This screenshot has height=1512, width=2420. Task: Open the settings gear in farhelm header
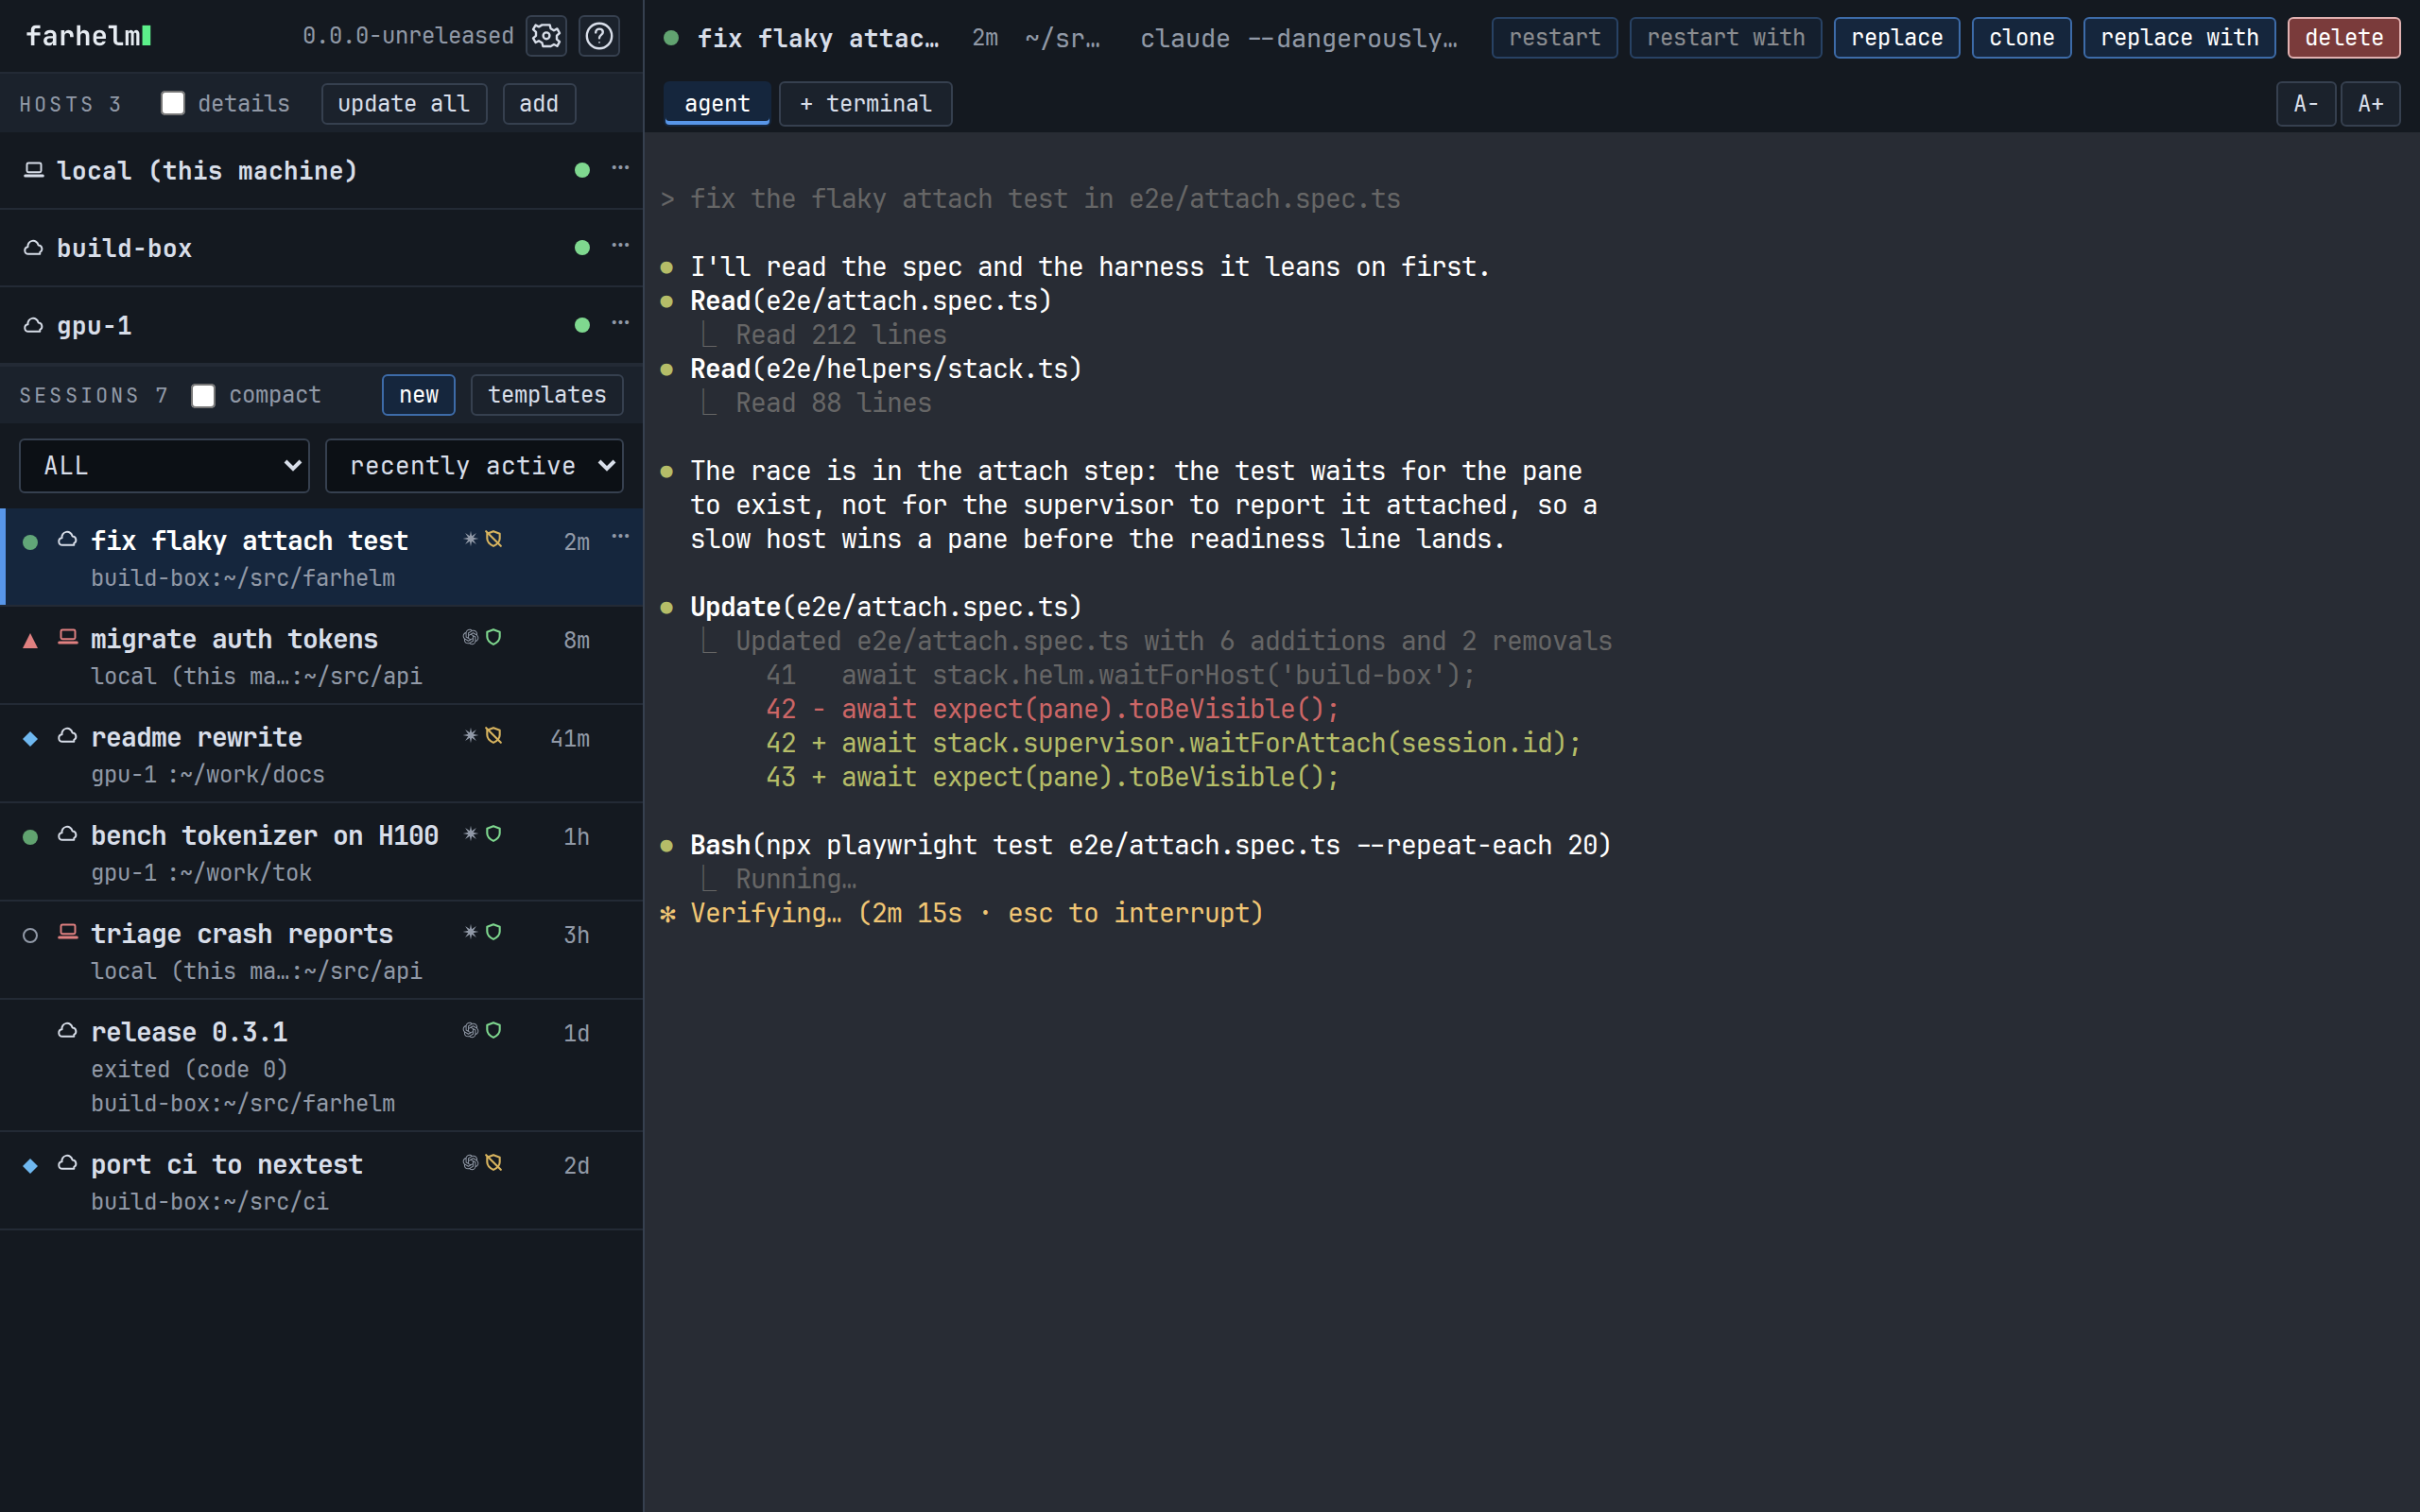(546, 36)
